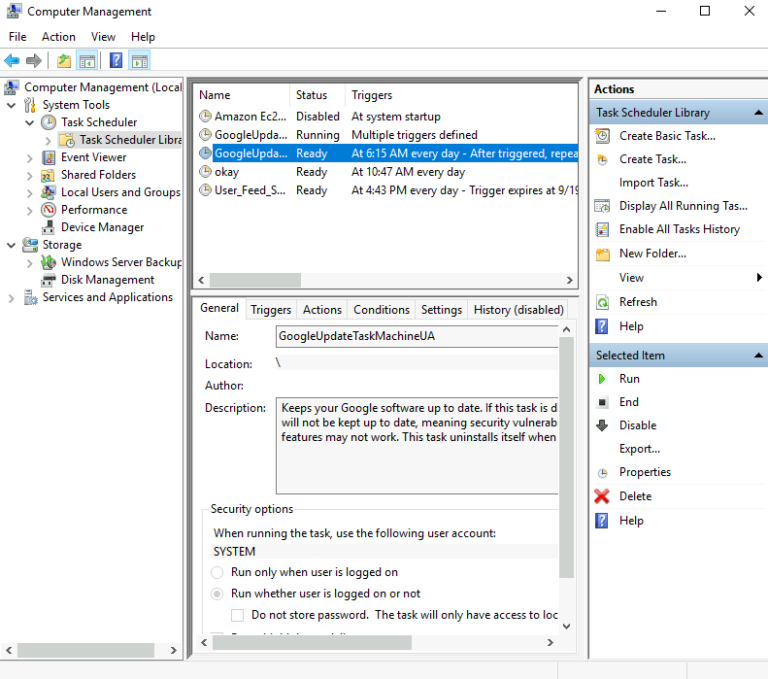
Task: Click Enable All Tasks History
Action: (679, 229)
